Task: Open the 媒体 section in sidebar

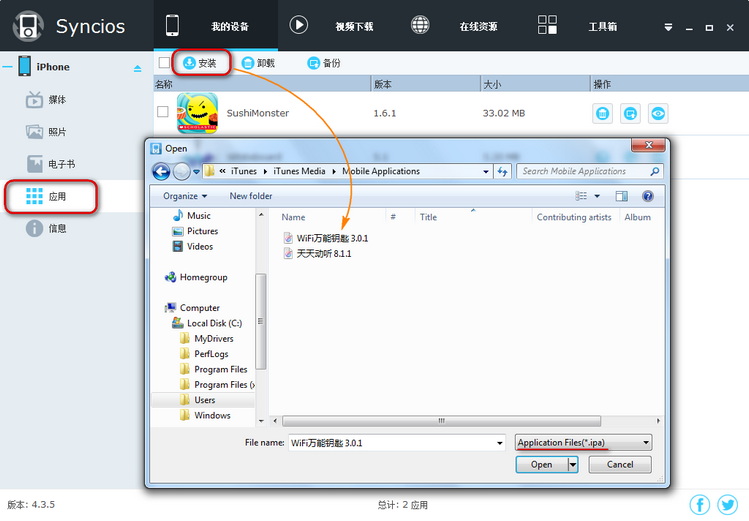Action: (x=46, y=100)
